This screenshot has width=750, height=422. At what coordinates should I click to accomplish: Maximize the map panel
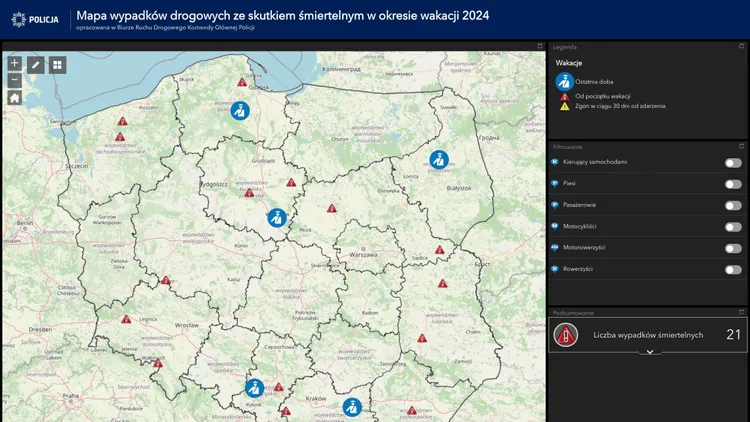(x=540, y=46)
